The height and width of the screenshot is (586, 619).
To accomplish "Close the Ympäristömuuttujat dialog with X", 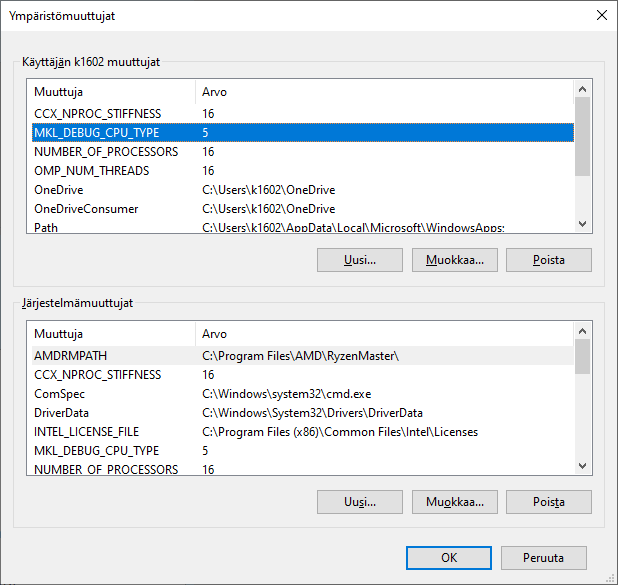I will point(602,15).
